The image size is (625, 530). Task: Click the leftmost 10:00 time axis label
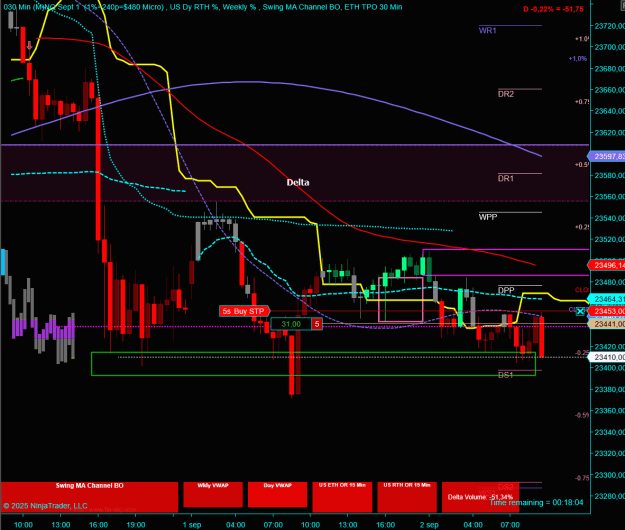pyautogui.click(x=23, y=525)
